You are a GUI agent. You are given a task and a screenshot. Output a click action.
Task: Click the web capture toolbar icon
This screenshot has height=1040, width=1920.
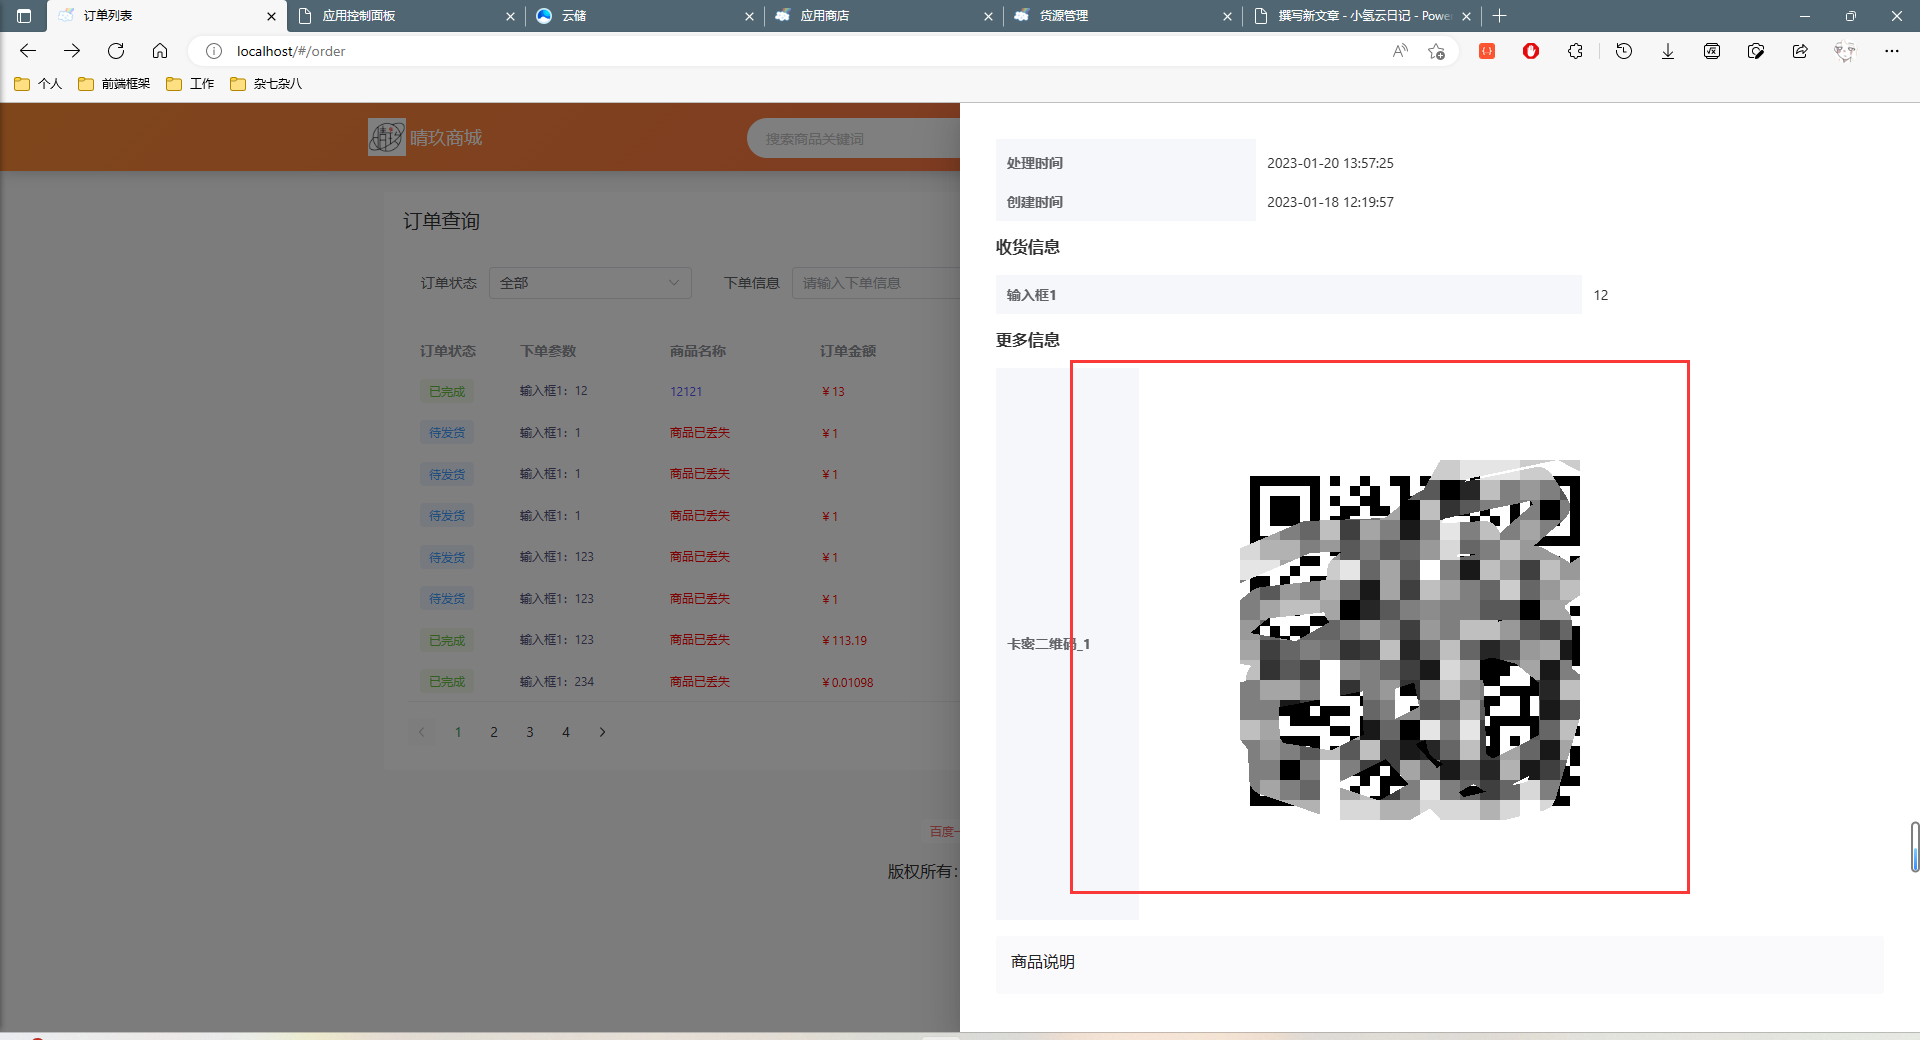[x=1756, y=51]
